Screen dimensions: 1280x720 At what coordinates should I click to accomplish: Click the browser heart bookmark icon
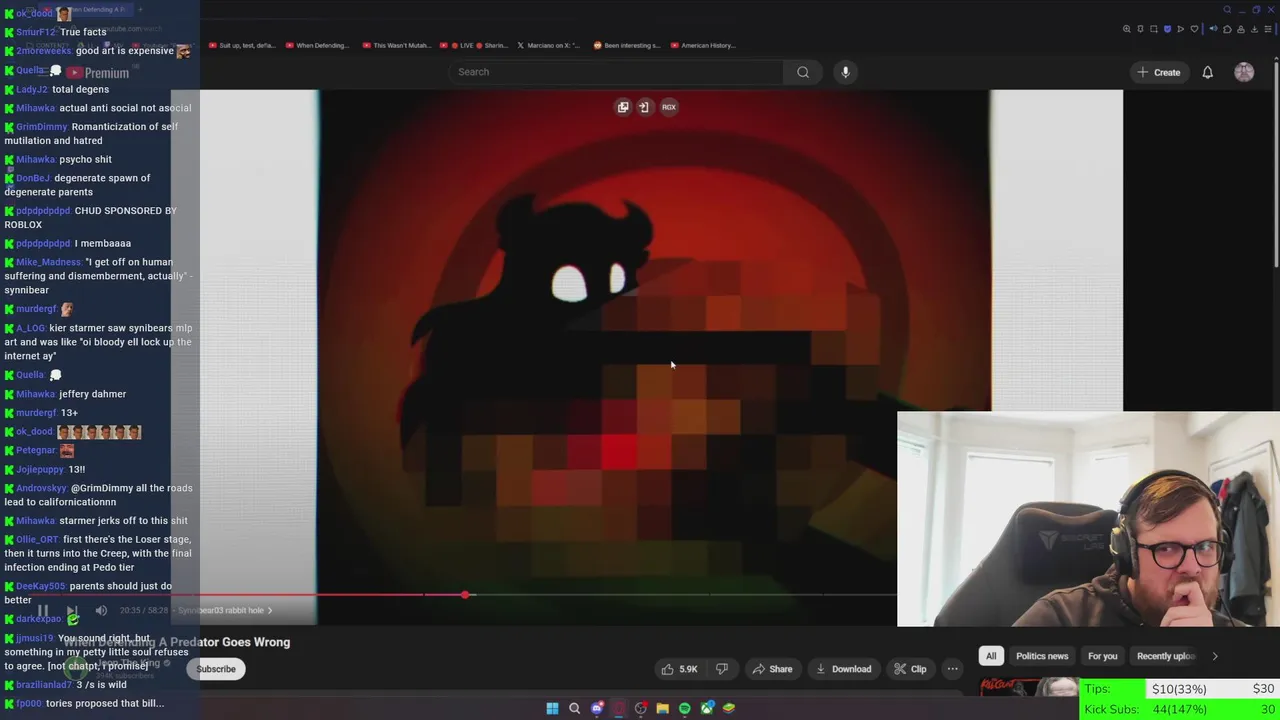(x=1194, y=29)
